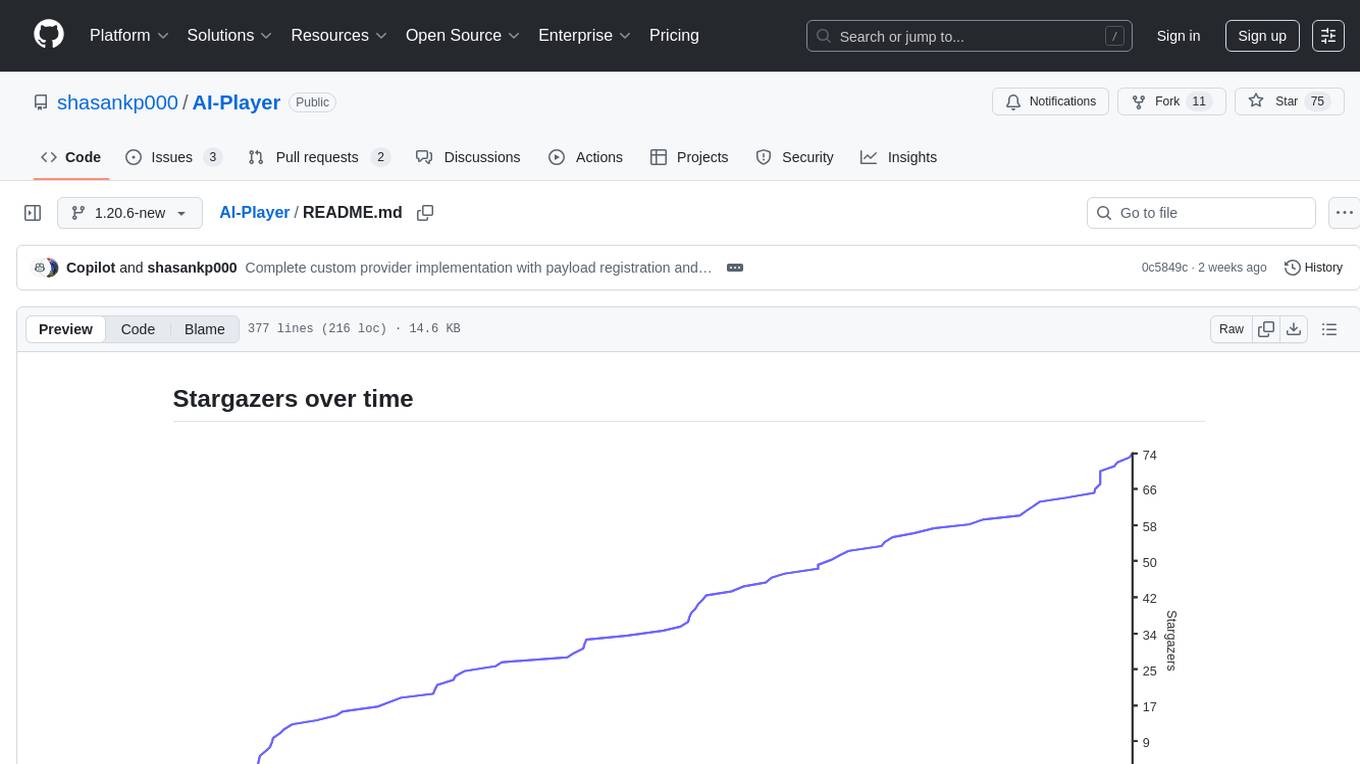Screen dimensions: 1360x764
Task: Open shasankp000 commit author link
Action: [x=192, y=267]
